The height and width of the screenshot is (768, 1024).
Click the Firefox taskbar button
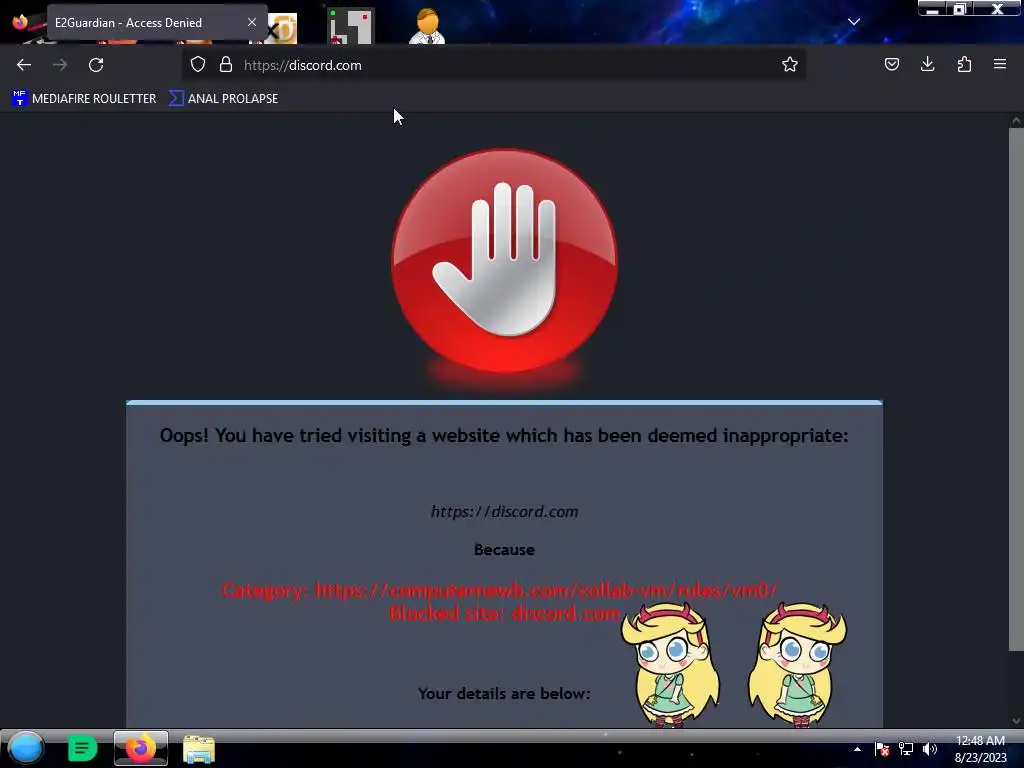(140, 748)
